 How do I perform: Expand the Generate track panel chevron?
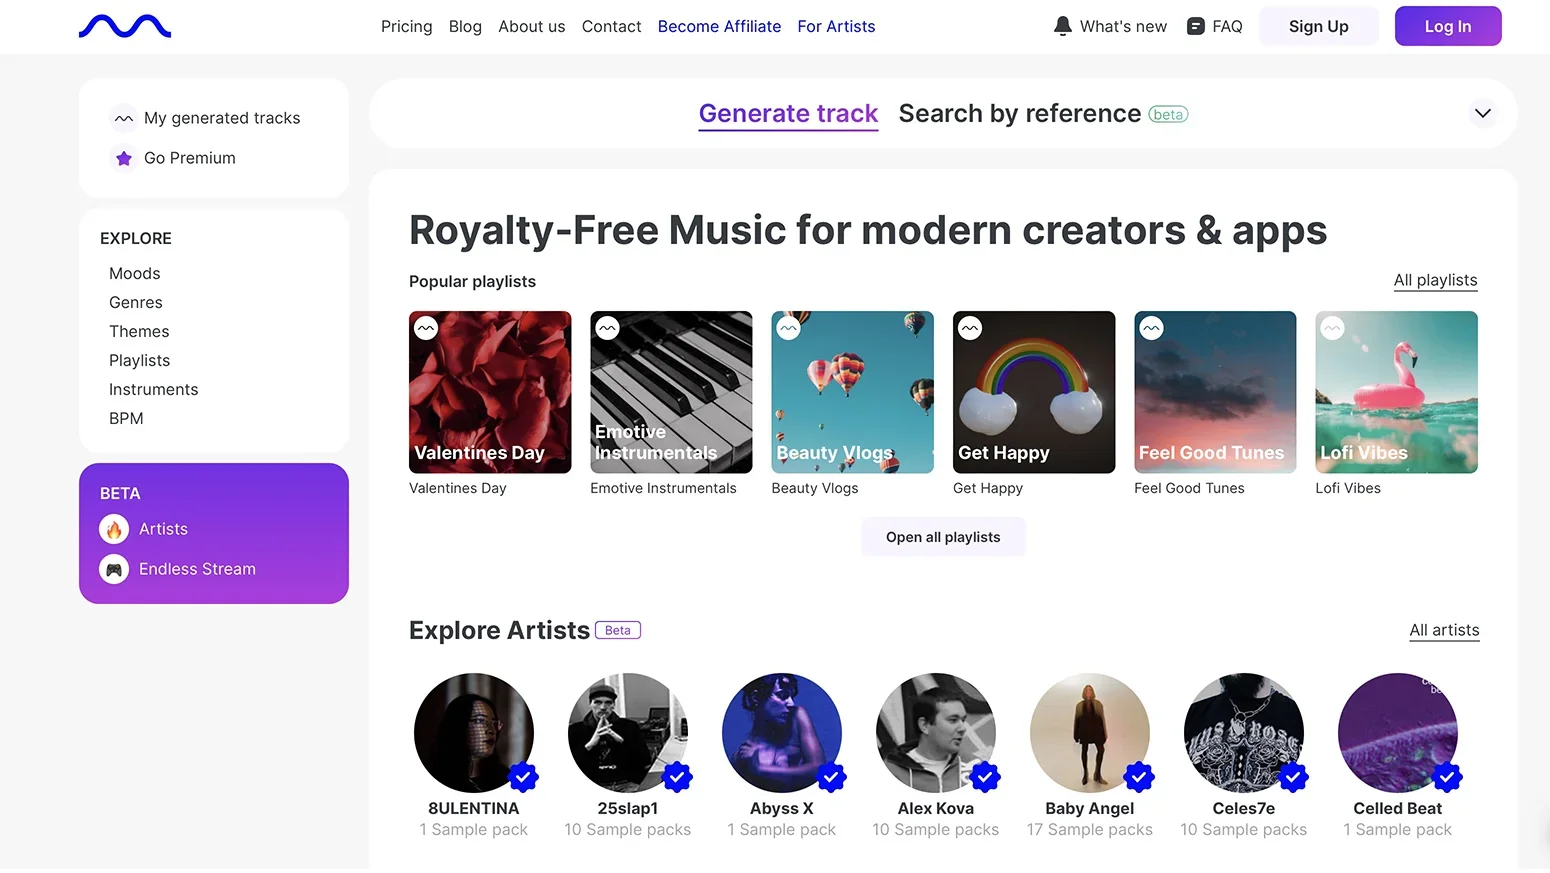(1482, 113)
